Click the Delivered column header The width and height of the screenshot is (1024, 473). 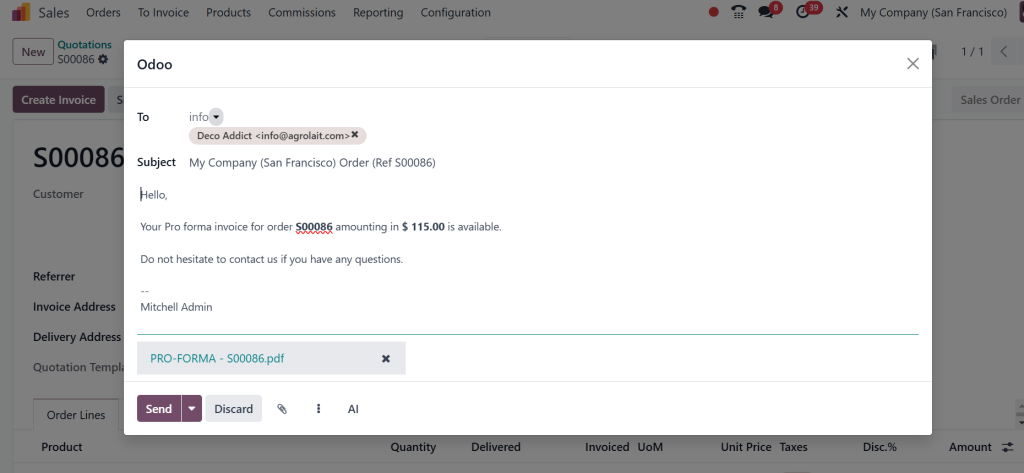point(496,447)
